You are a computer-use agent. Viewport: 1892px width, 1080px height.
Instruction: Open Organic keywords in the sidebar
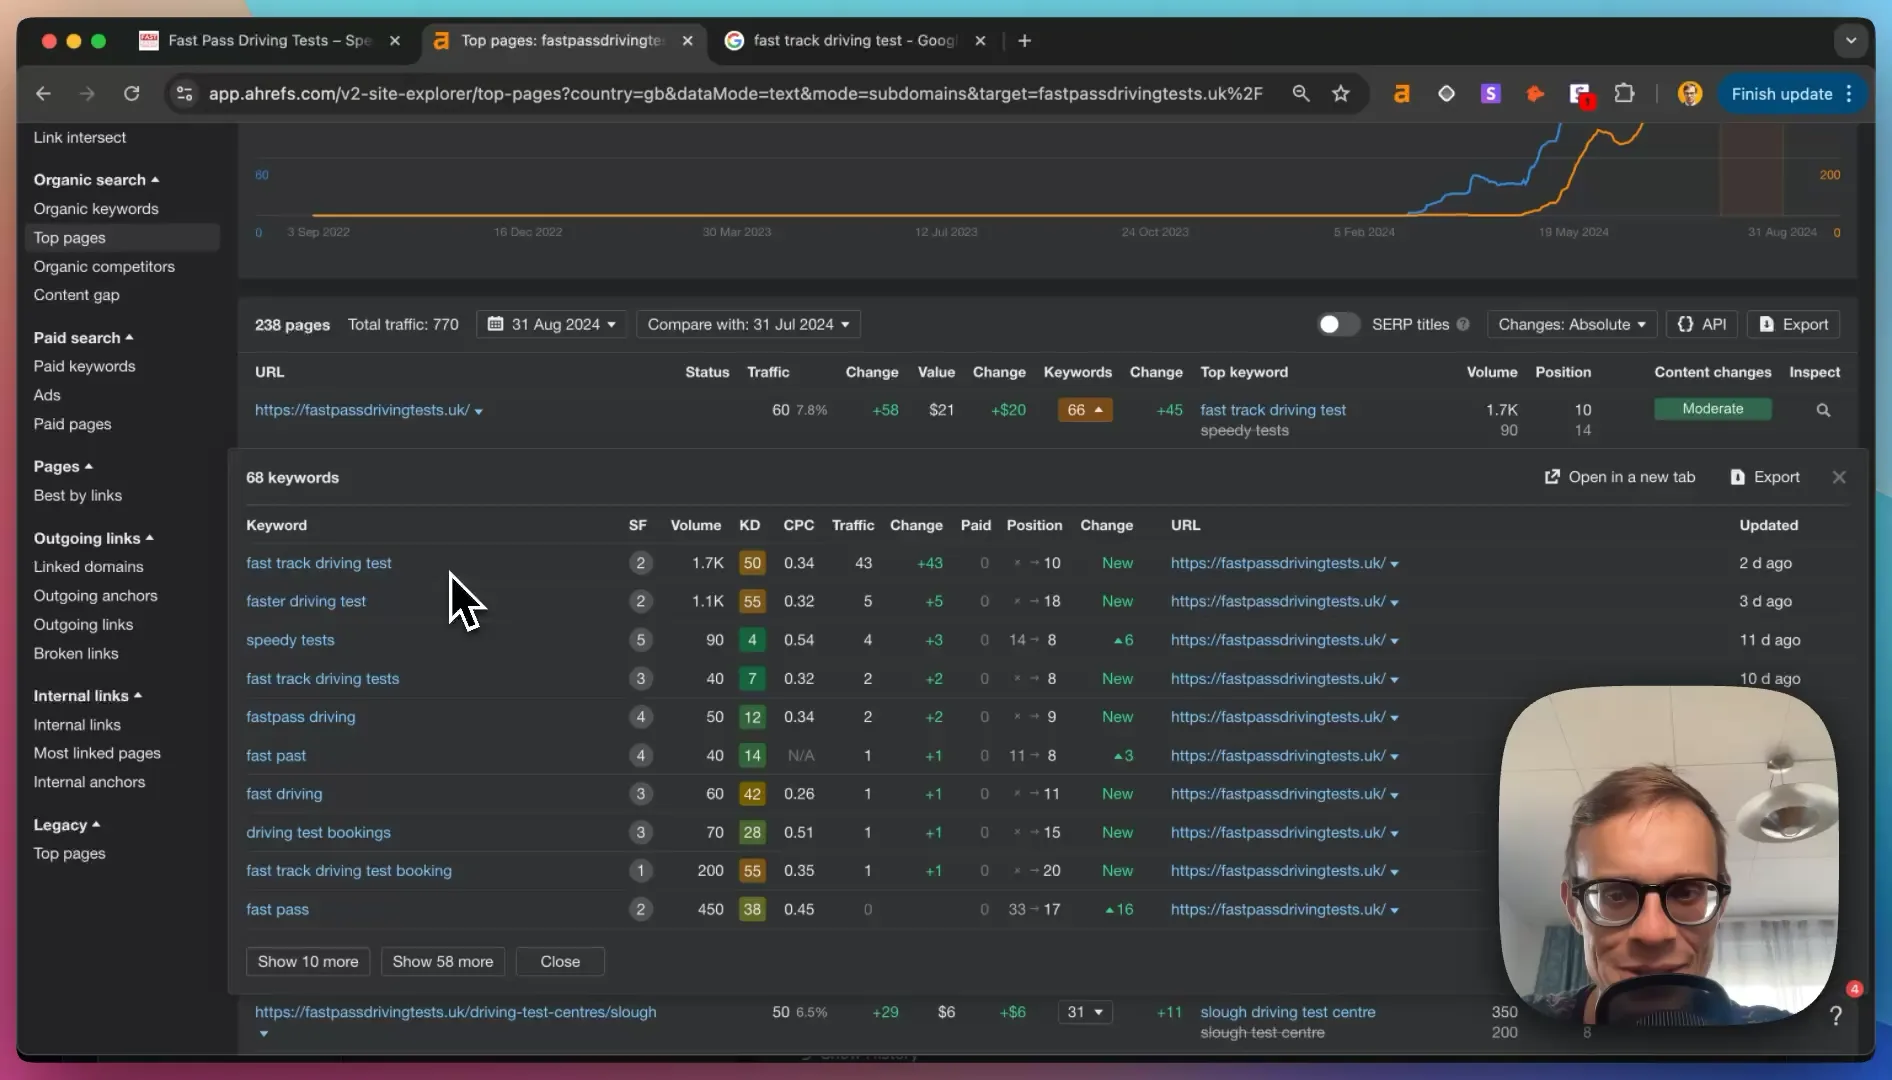[x=96, y=209]
